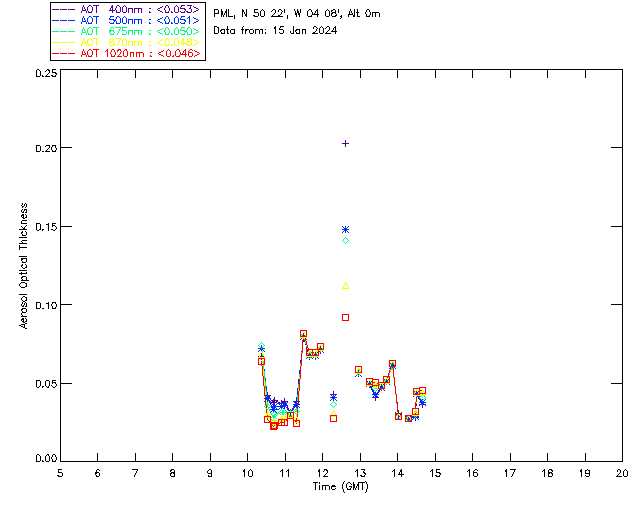This screenshot has height=512, width=640.
Task: Click the Aerosol Optical Thickness axis title
Action: [24, 265]
